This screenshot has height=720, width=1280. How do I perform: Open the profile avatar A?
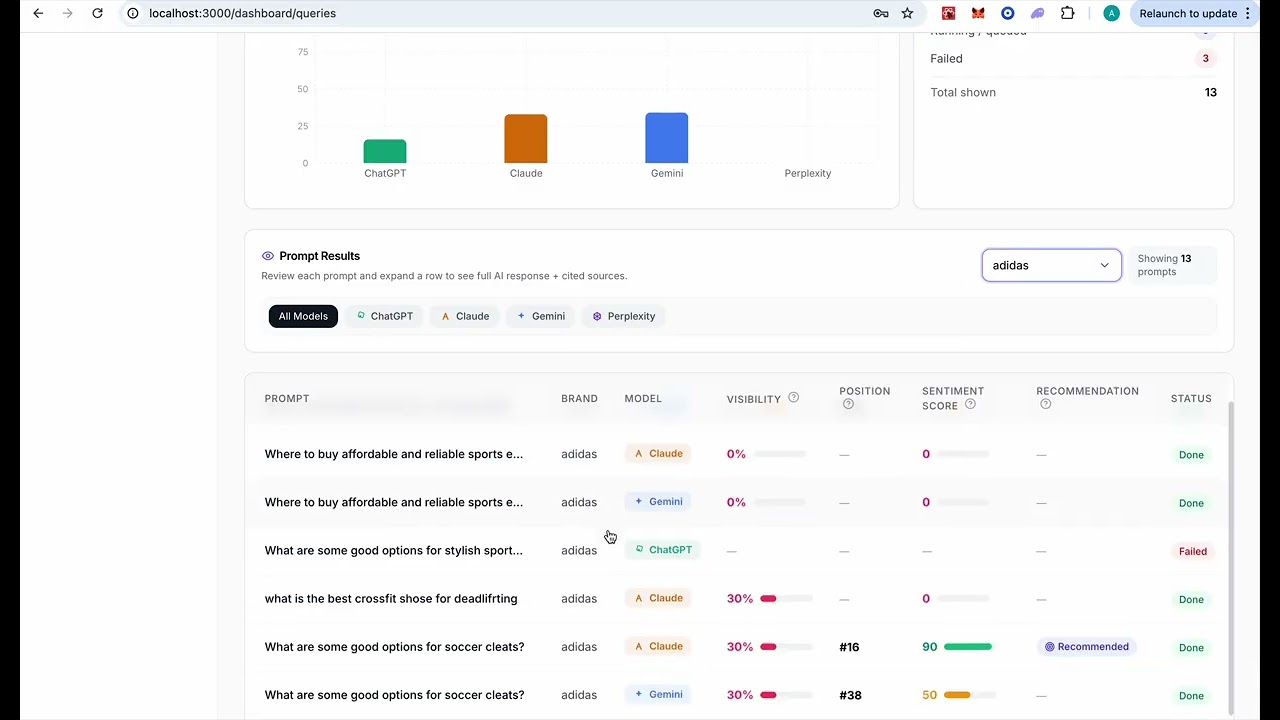coord(1111,13)
